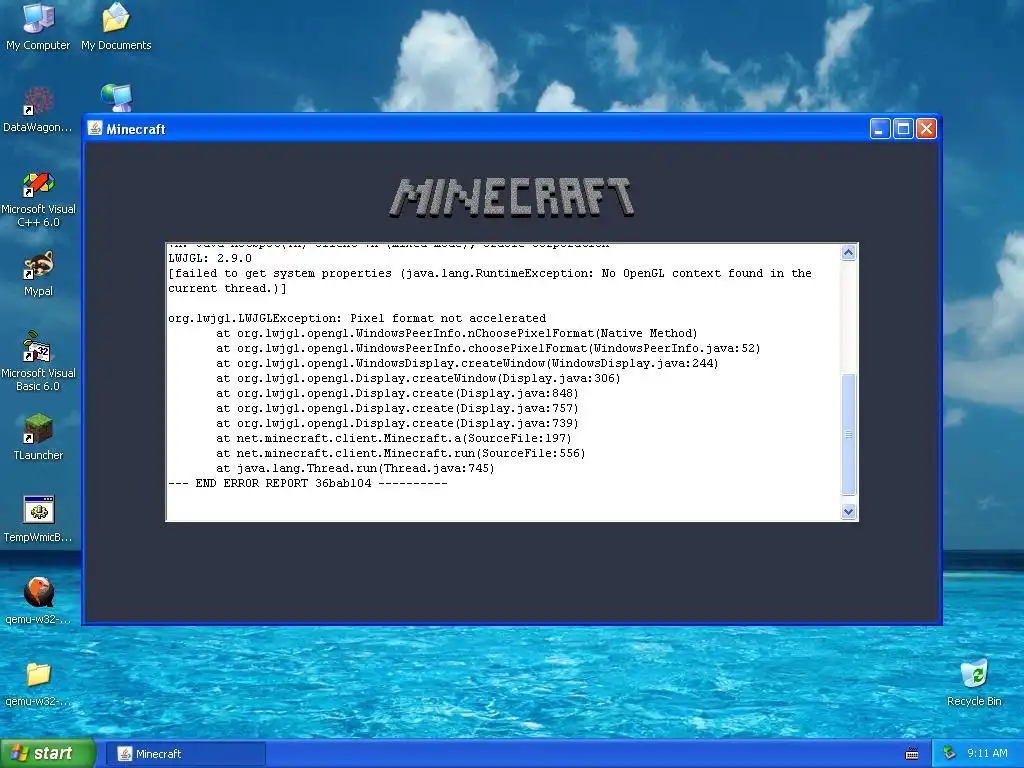The width and height of the screenshot is (1024, 768).
Task: Click the Thread.java:745 stack line
Action: click(x=355, y=468)
